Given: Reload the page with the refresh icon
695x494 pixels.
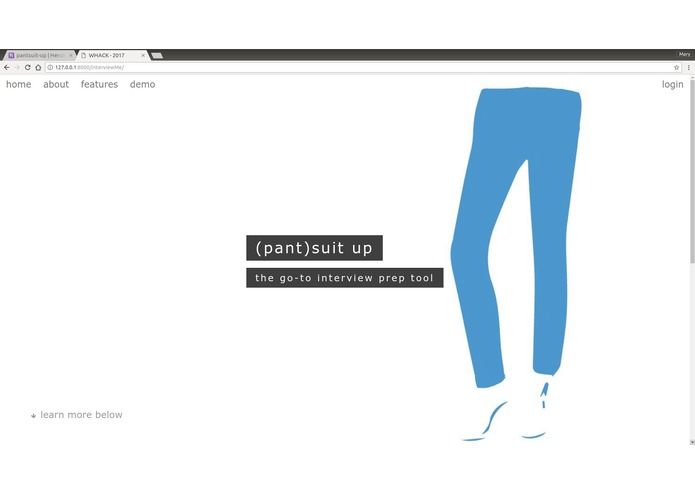Looking at the screenshot, I should point(27,67).
